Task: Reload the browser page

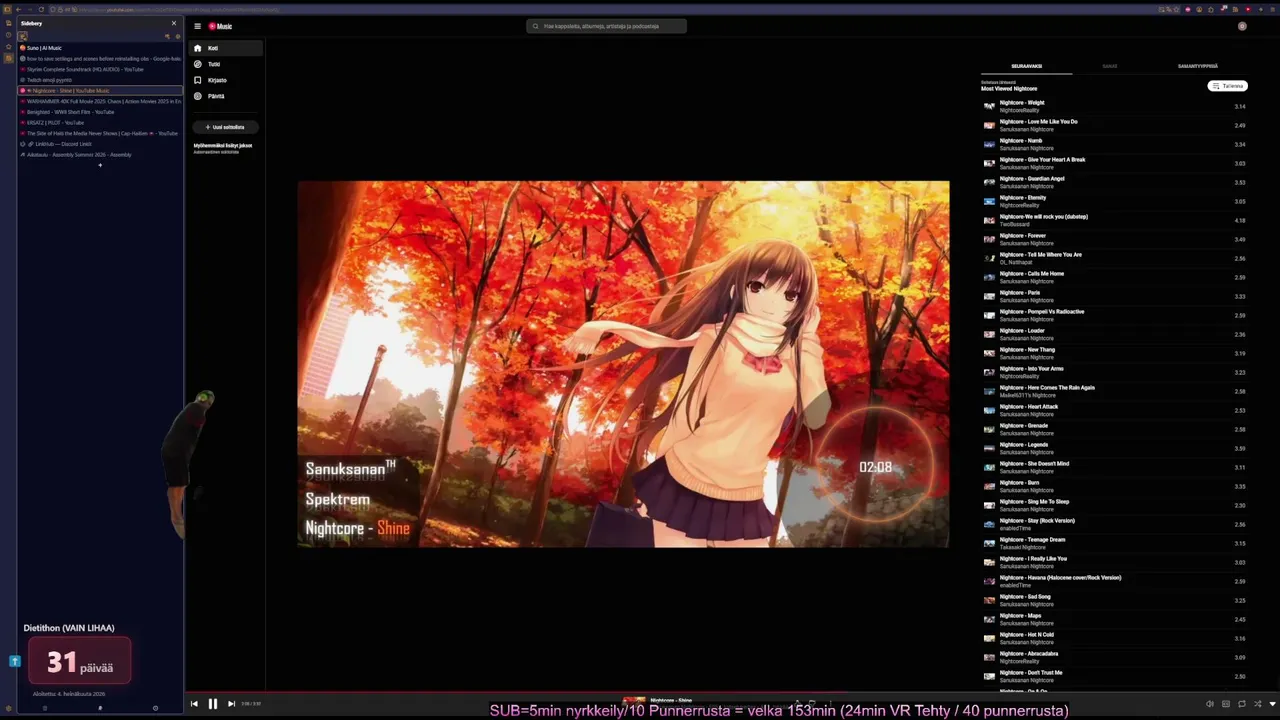Action: 43,9
